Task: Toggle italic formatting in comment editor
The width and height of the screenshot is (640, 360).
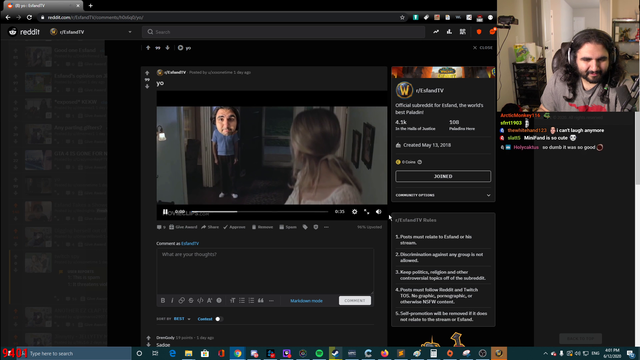Action: (172, 300)
